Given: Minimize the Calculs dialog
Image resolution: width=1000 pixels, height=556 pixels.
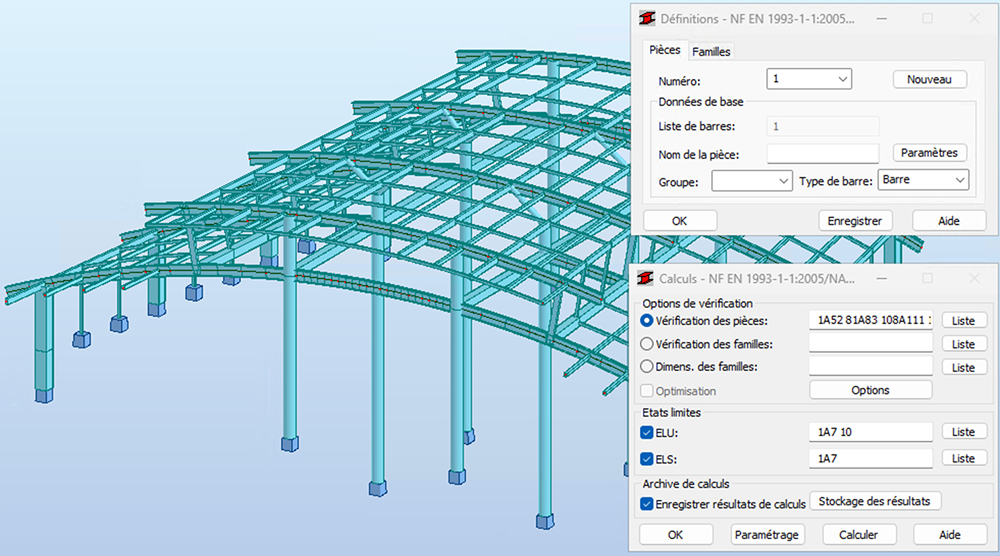Looking at the screenshot, I should click(882, 279).
